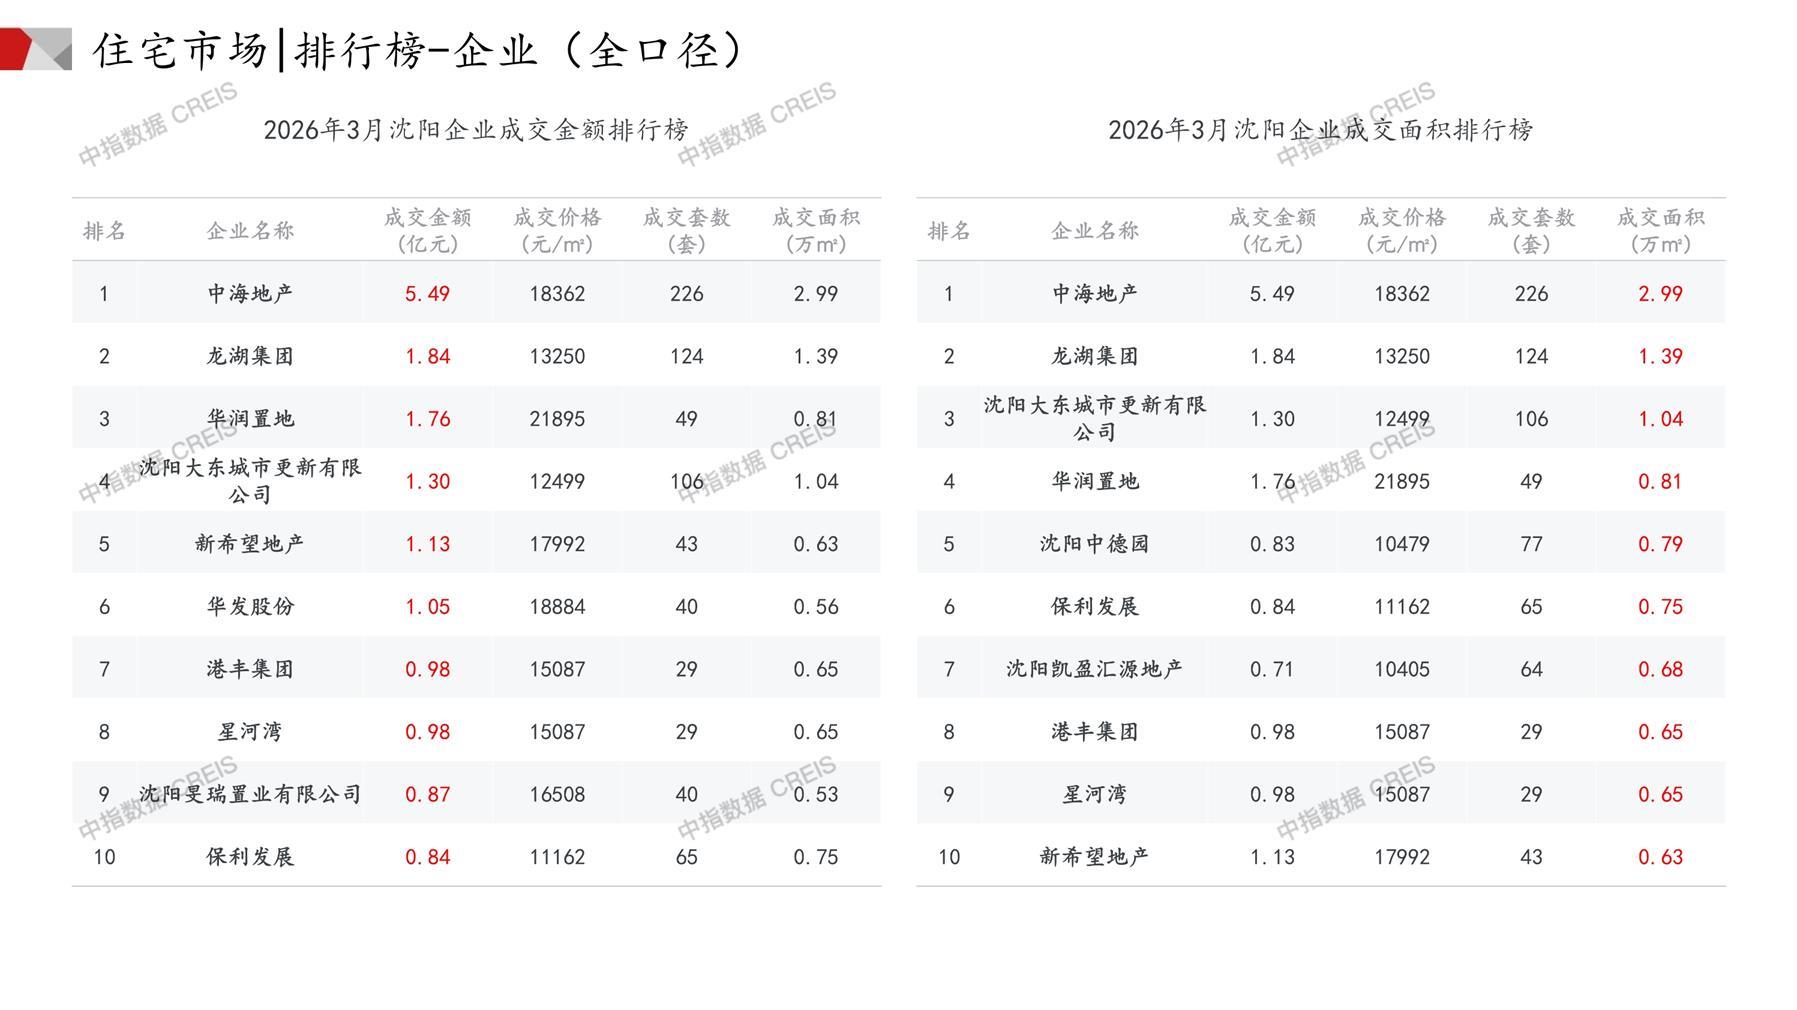This screenshot has width=1797, height=1010.
Task: Select the heading 2026年3月沈阳企业成交金额排行榜
Action: 476,130
